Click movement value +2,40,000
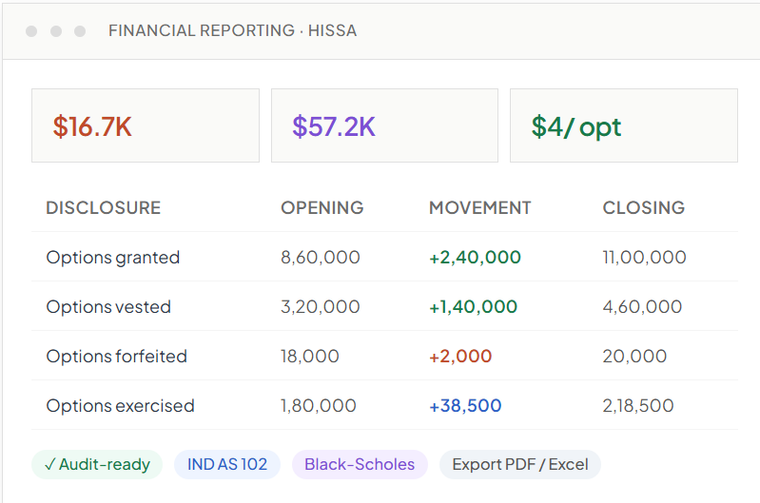Screen dimensions: 760x503 pos(475,257)
